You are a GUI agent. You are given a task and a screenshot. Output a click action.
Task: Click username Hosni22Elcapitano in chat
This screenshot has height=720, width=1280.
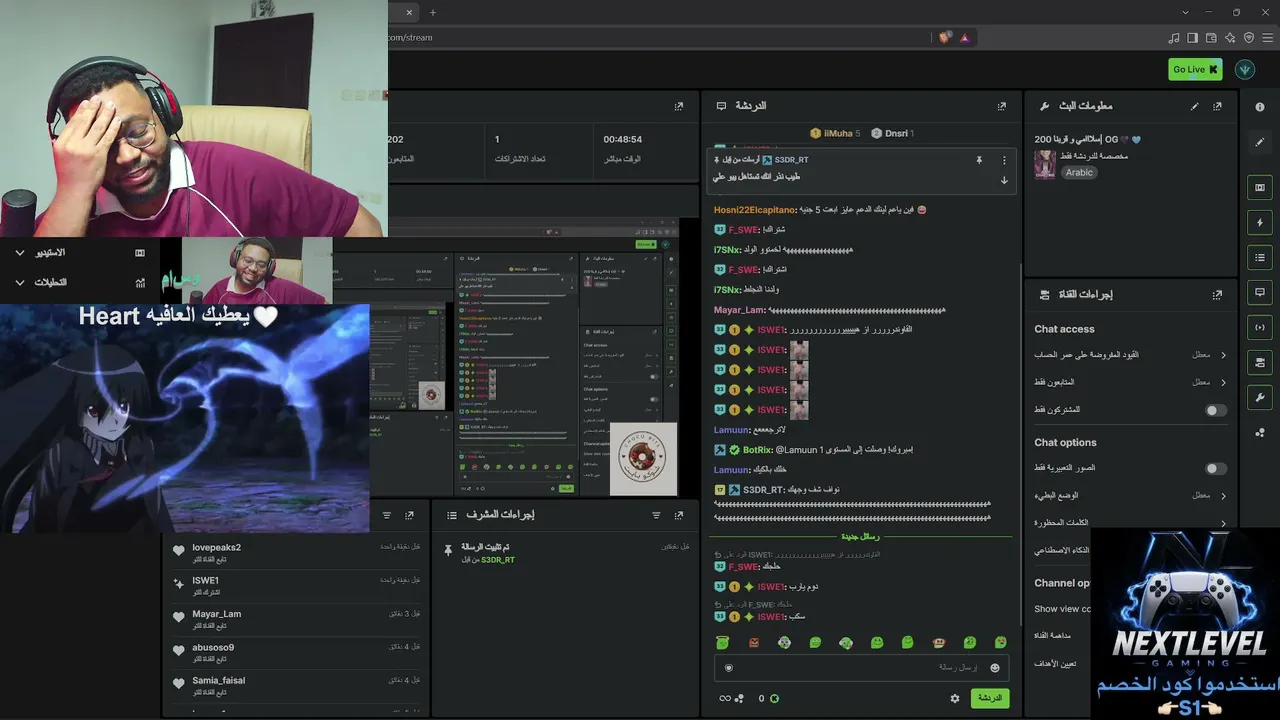(755, 210)
